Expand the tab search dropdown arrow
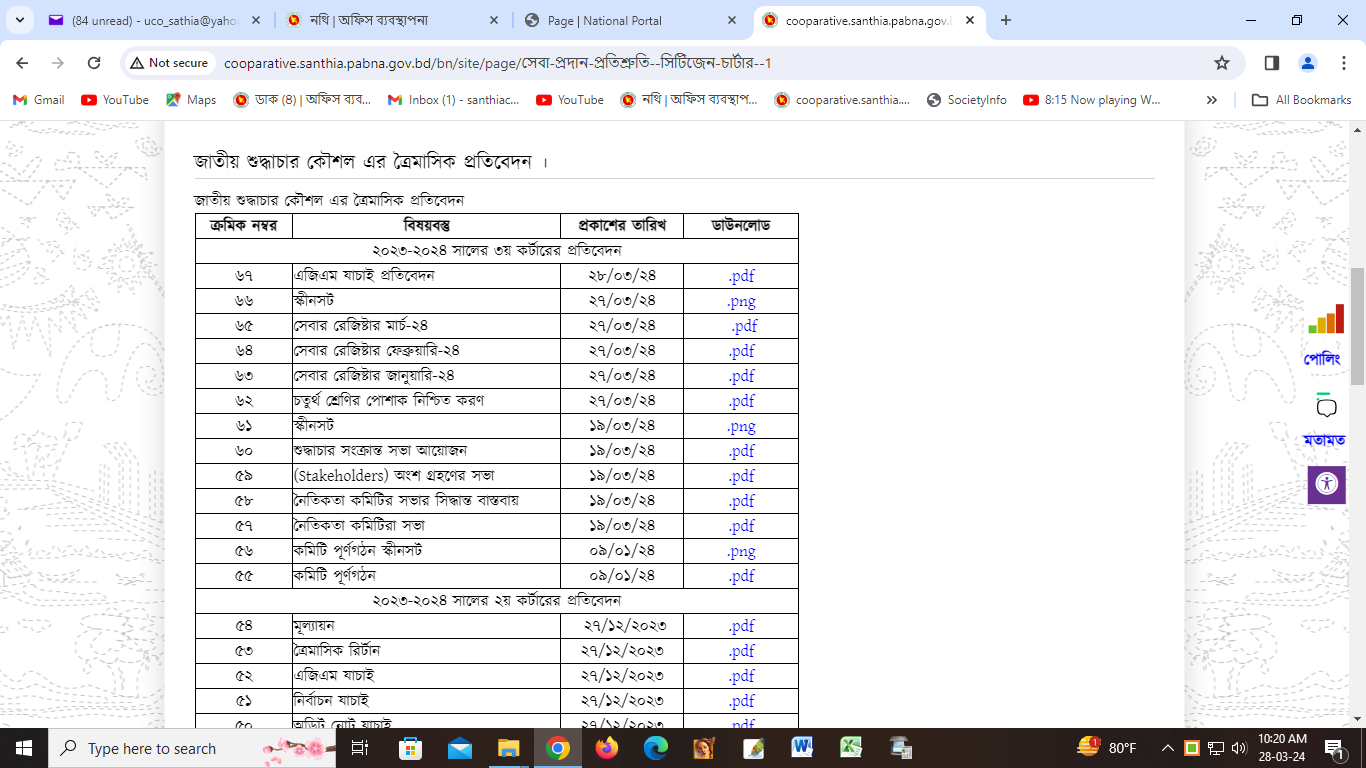The width and height of the screenshot is (1366, 768). click(x=19, y=20)
